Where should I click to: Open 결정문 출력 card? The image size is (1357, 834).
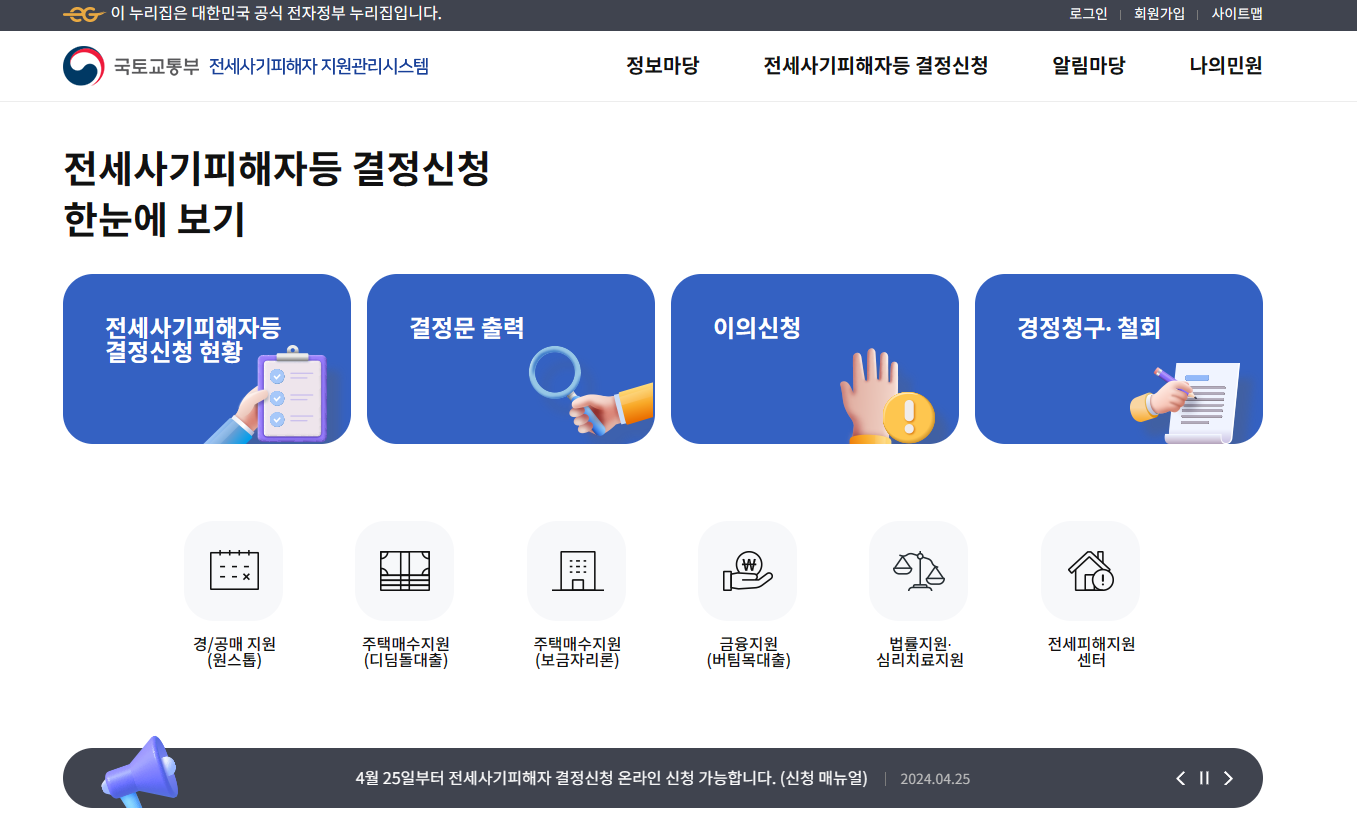511,359
